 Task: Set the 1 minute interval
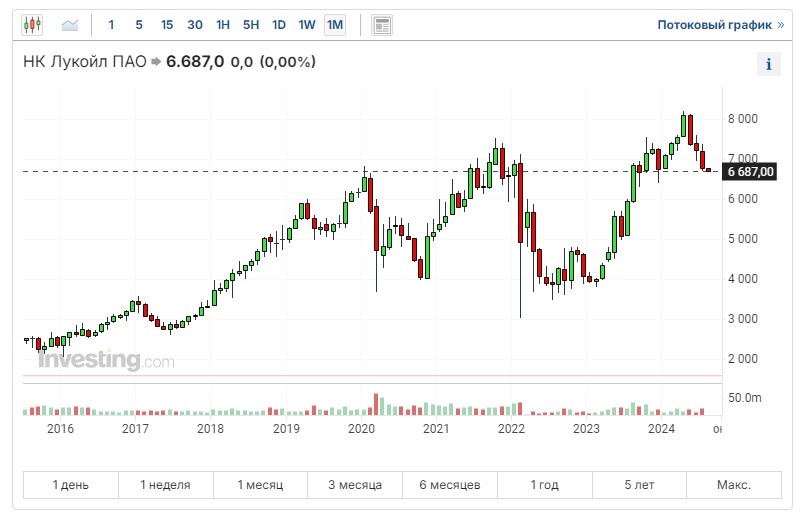[x=111, y=25]
